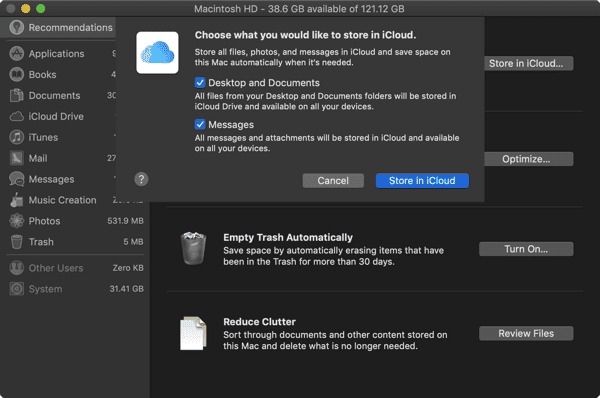Select the Music Creation label in the sidebar
The height and width of the screenshot is (398, 600).
63,200
